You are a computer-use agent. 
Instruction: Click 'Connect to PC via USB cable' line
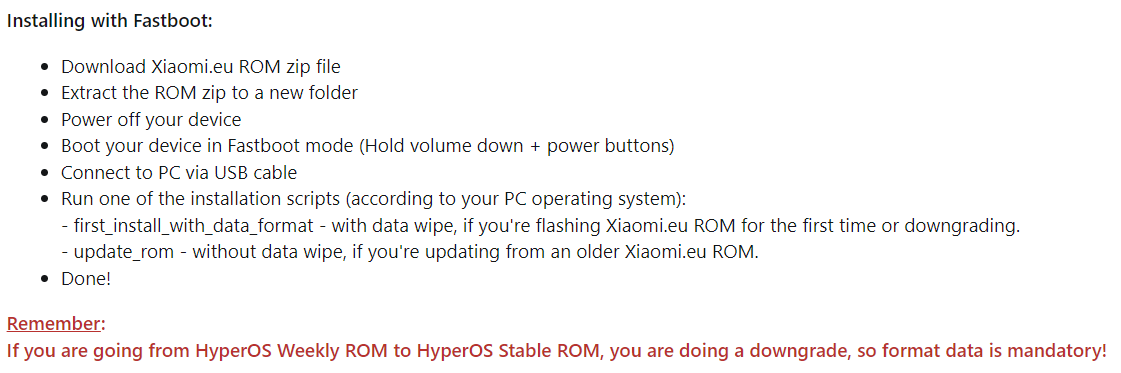[x=179, y=172]
